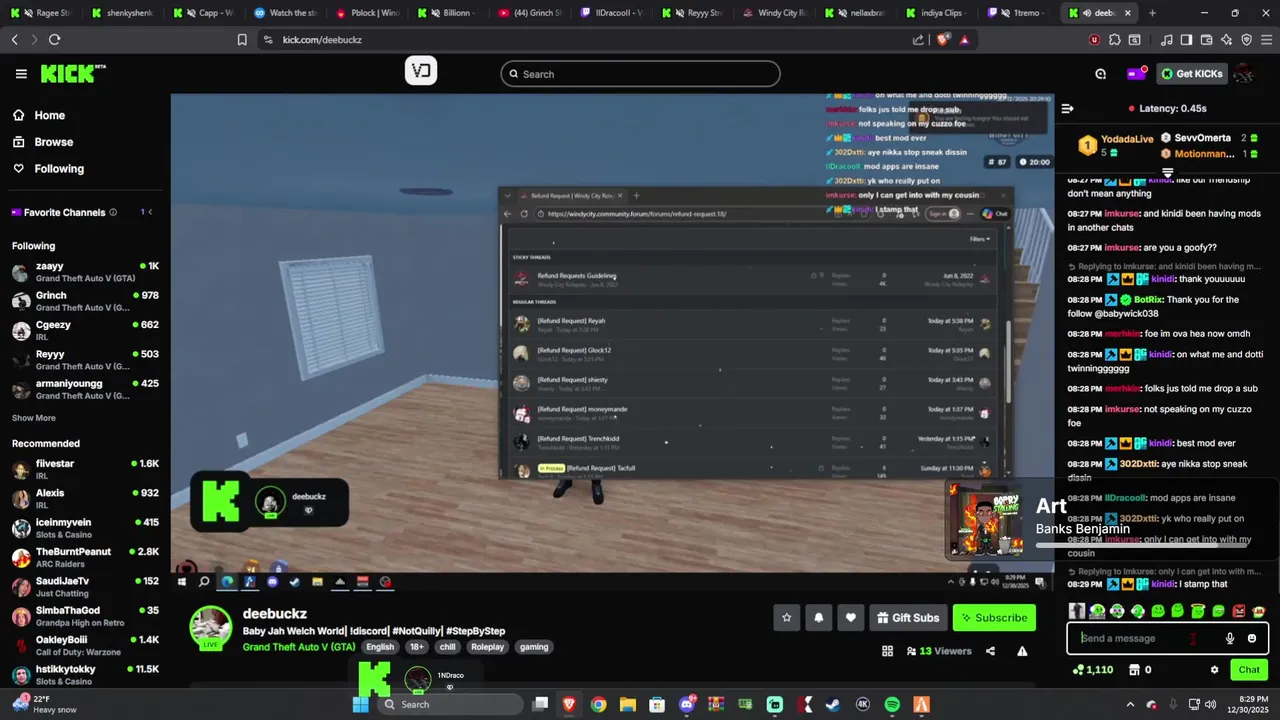
Task: Click the Home icon in sidebar
Action: pos(19,115)
